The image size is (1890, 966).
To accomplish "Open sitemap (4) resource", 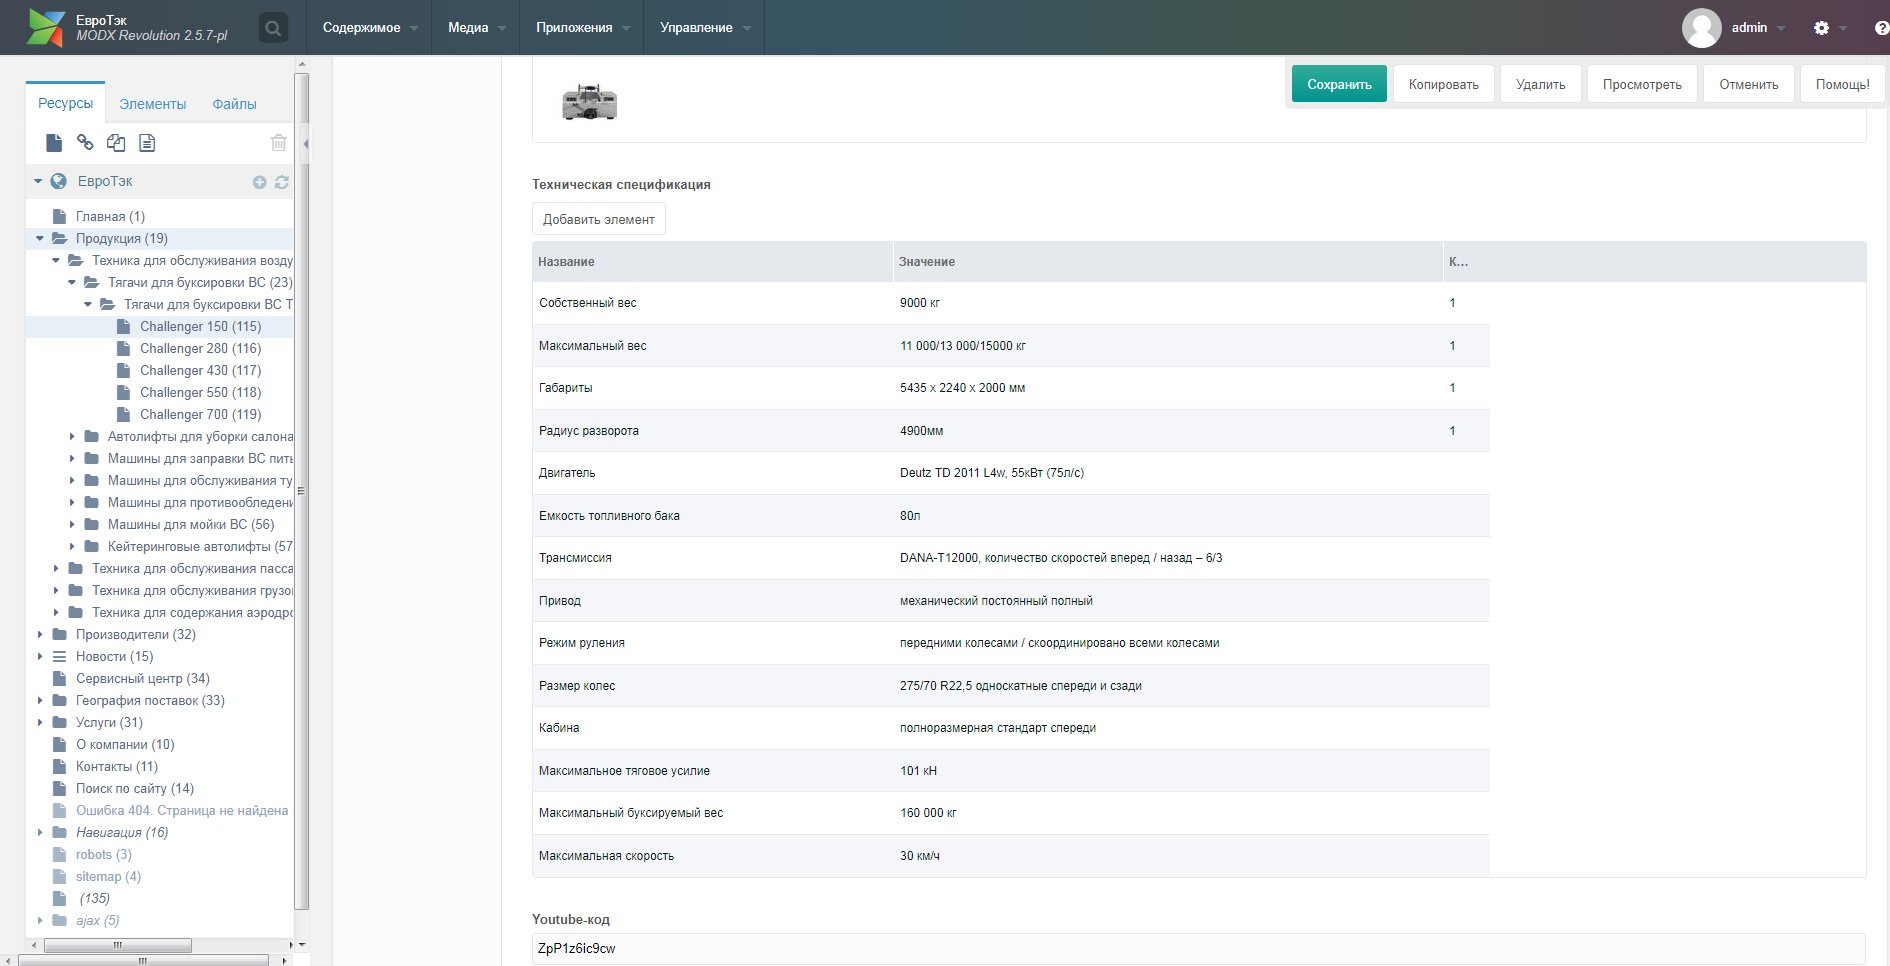I will [108, 876].
